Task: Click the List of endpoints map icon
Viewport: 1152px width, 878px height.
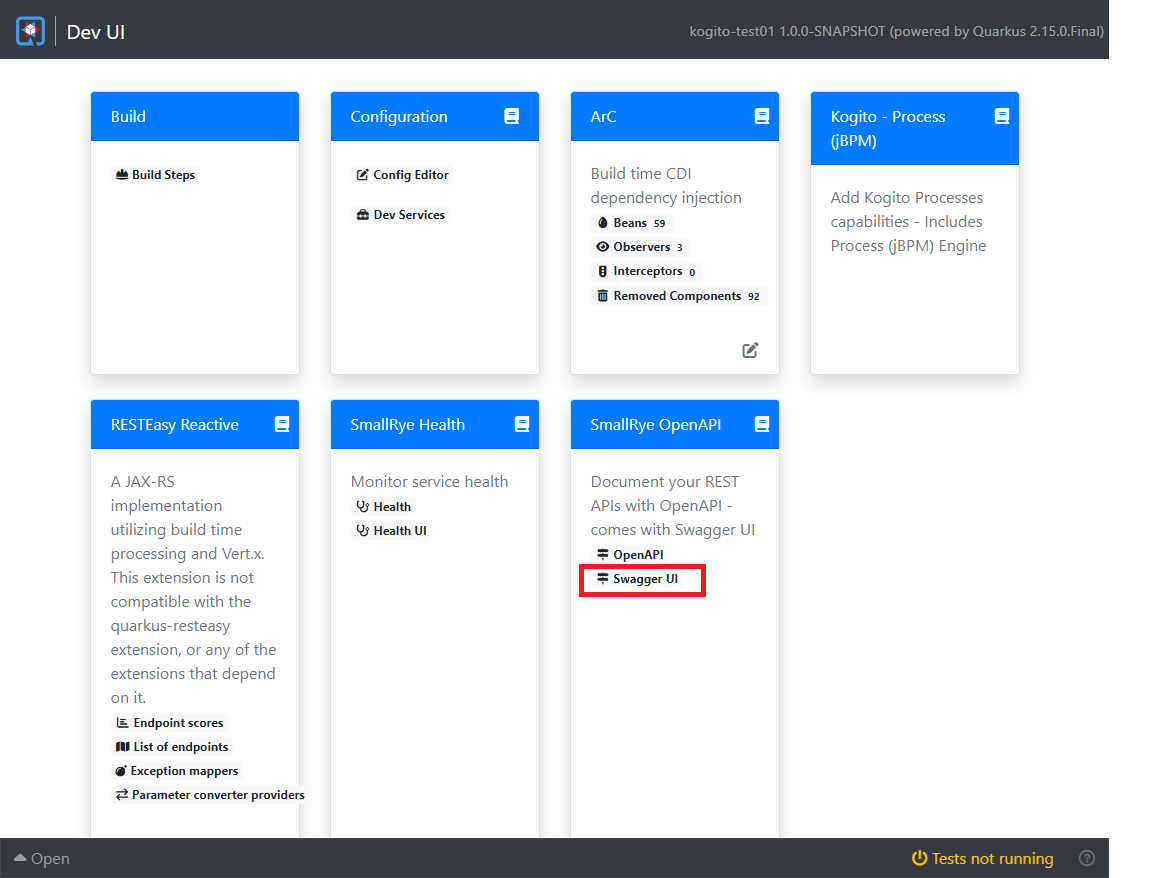Action: (123, 746)
